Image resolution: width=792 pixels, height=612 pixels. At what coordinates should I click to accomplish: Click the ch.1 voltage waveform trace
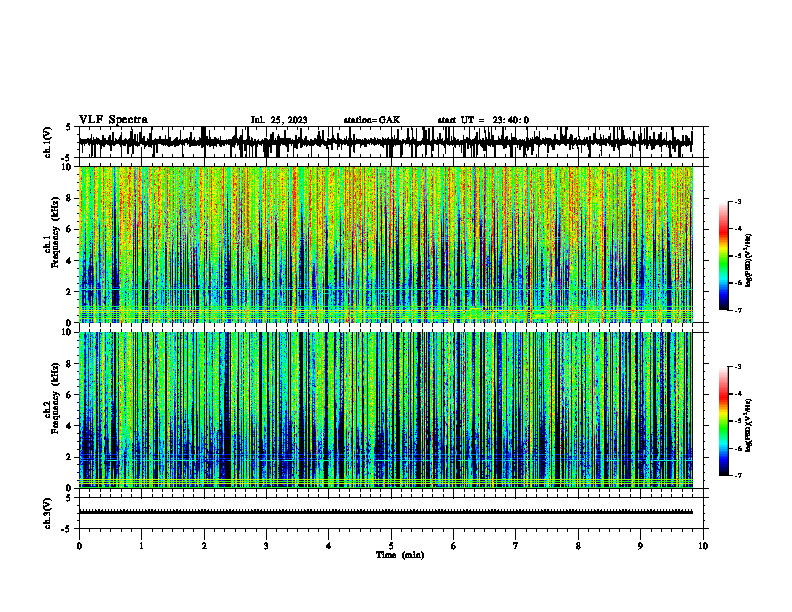(385, 142)
